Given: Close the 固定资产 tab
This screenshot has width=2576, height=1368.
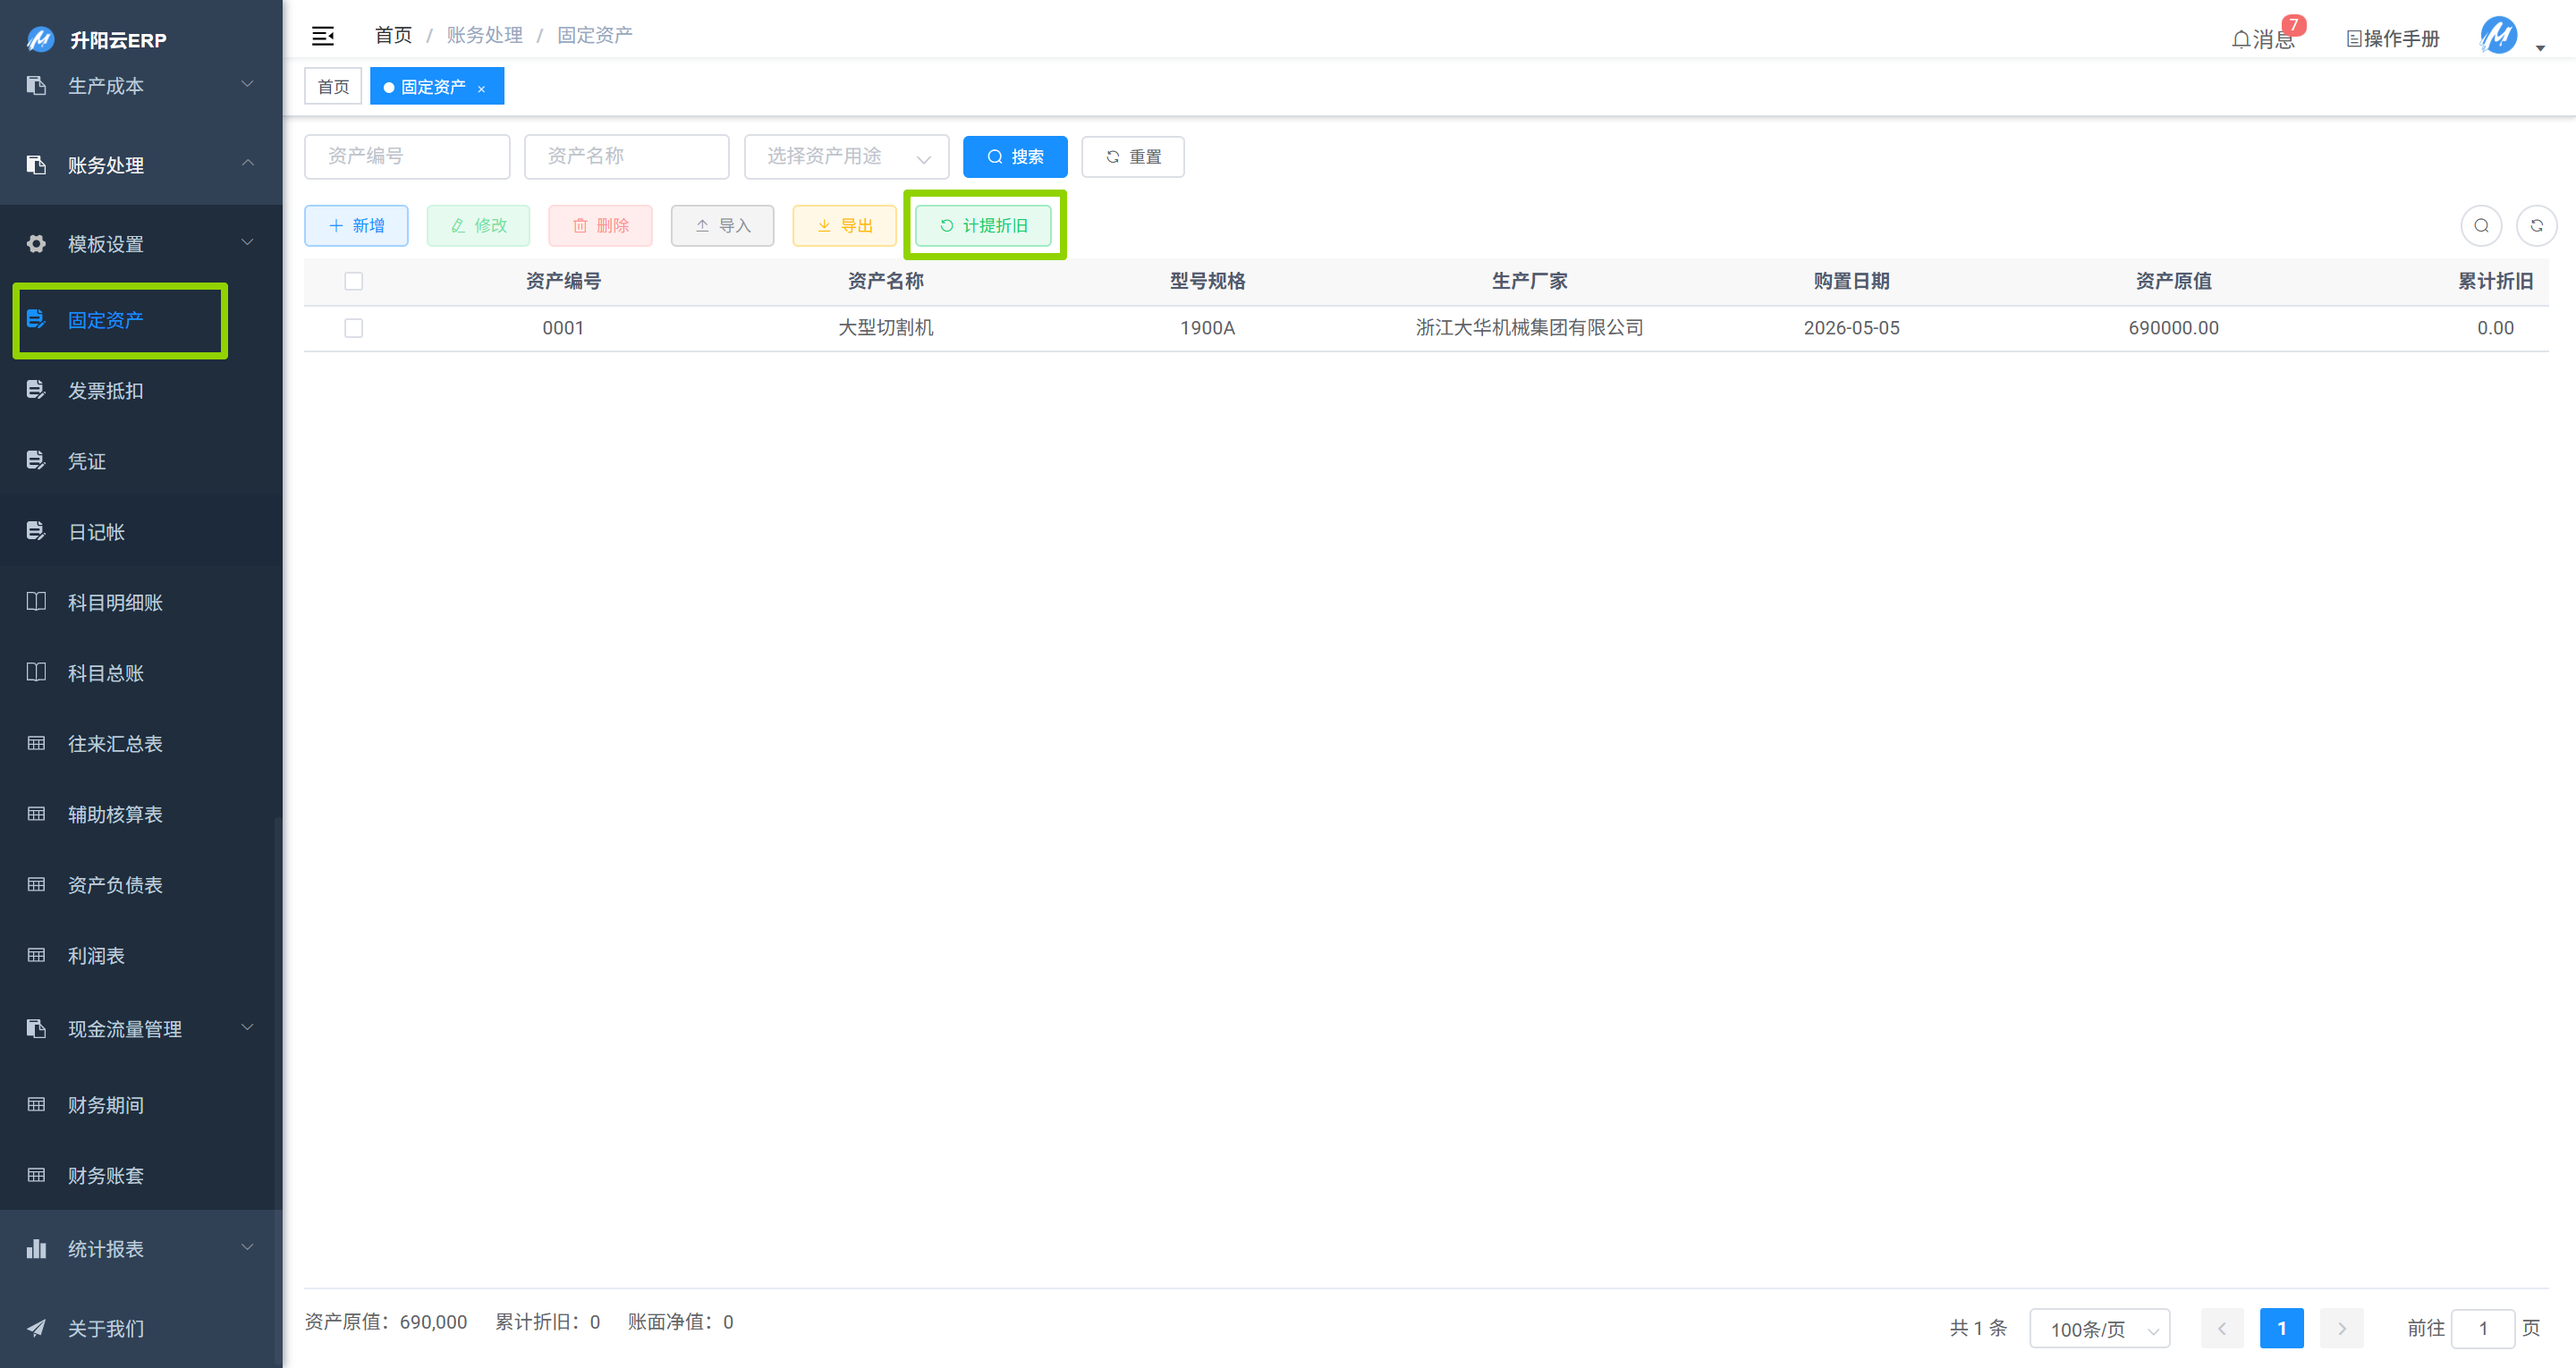Looking at the screenshot, I should [x=481, y=89].
